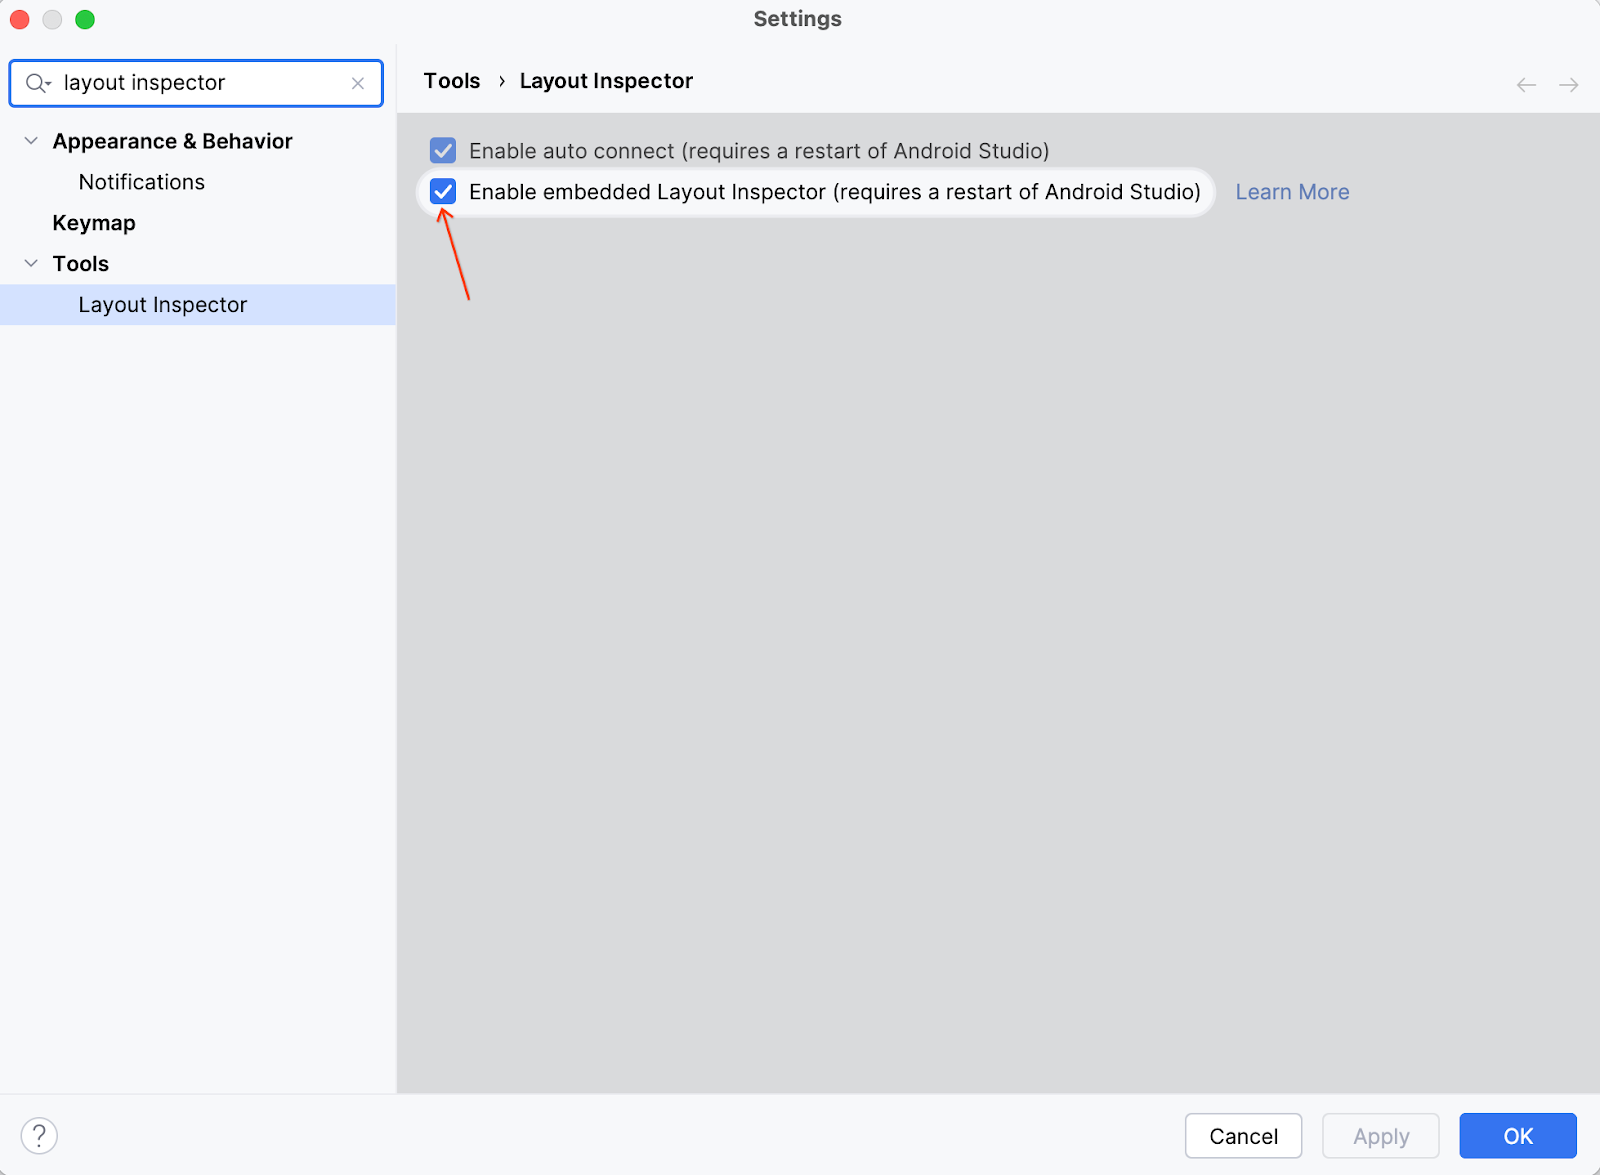
Task: Click the Apply button
Action: coord(1380,1136)
